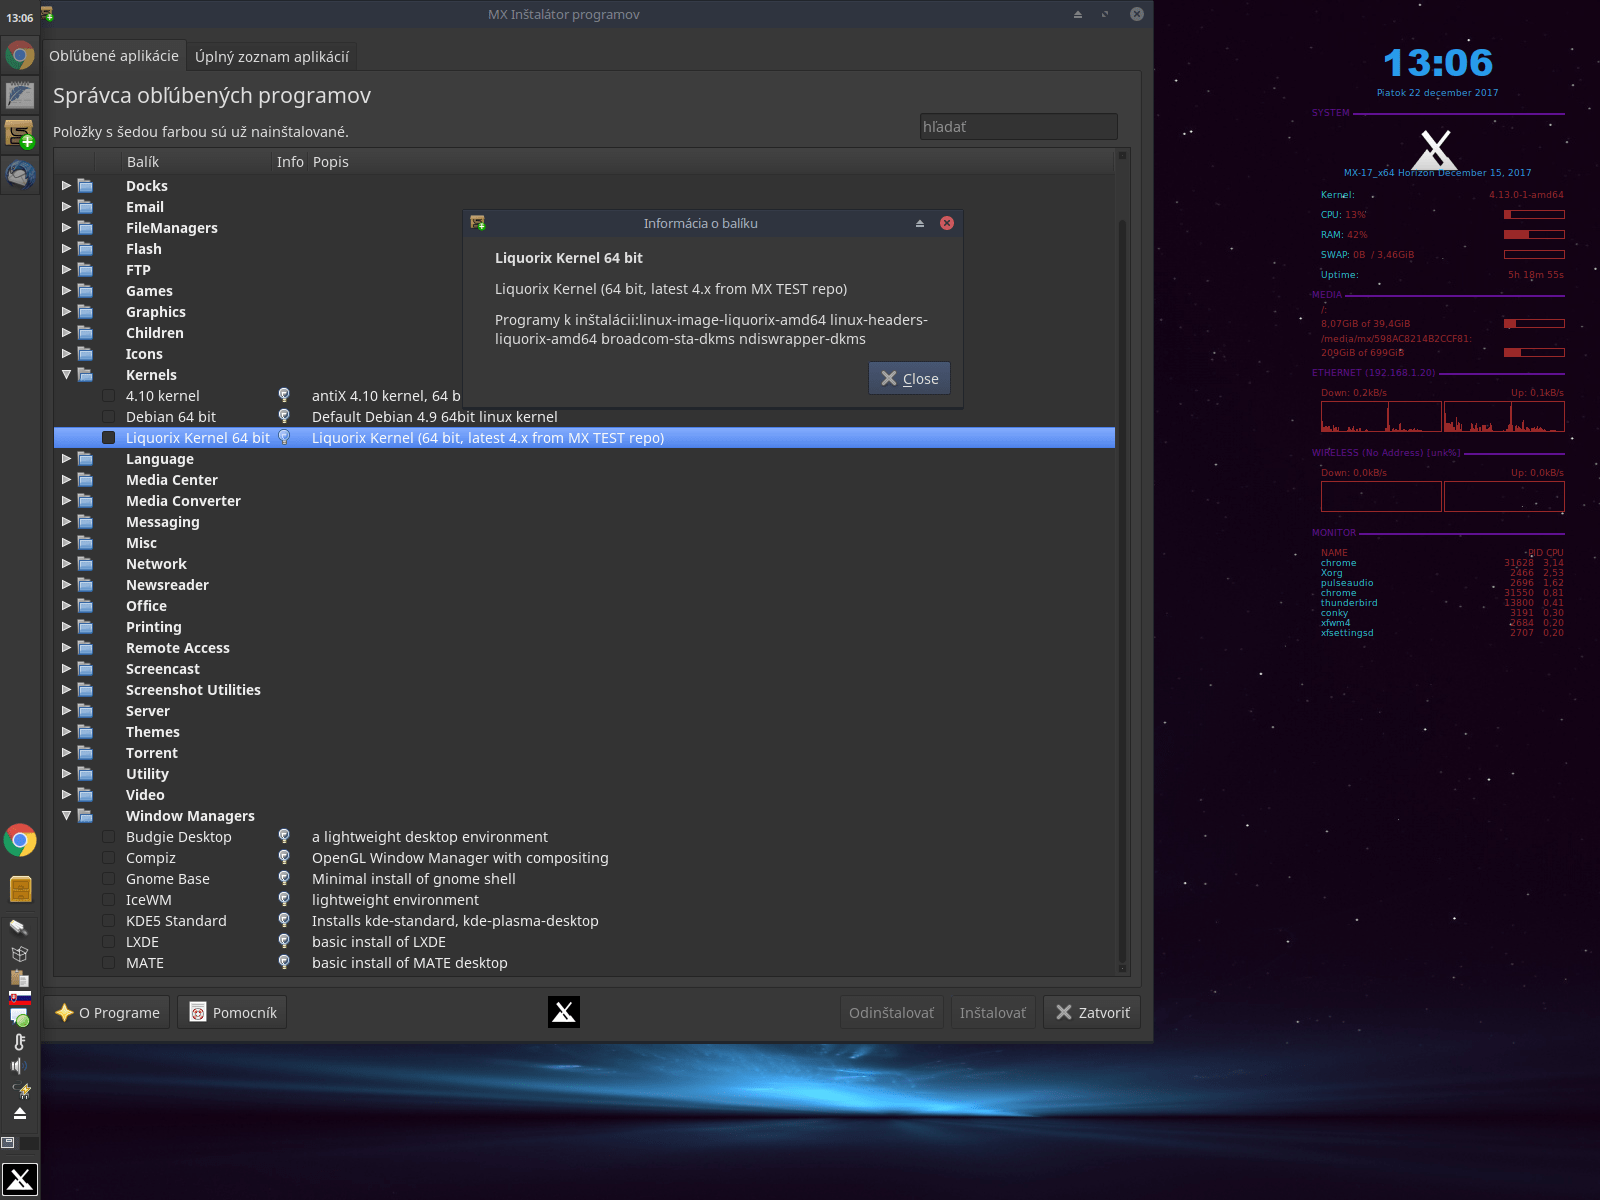Screen dimensions: 1600x1200
Task: Open the package box updater tray icon
Action: 19,954
